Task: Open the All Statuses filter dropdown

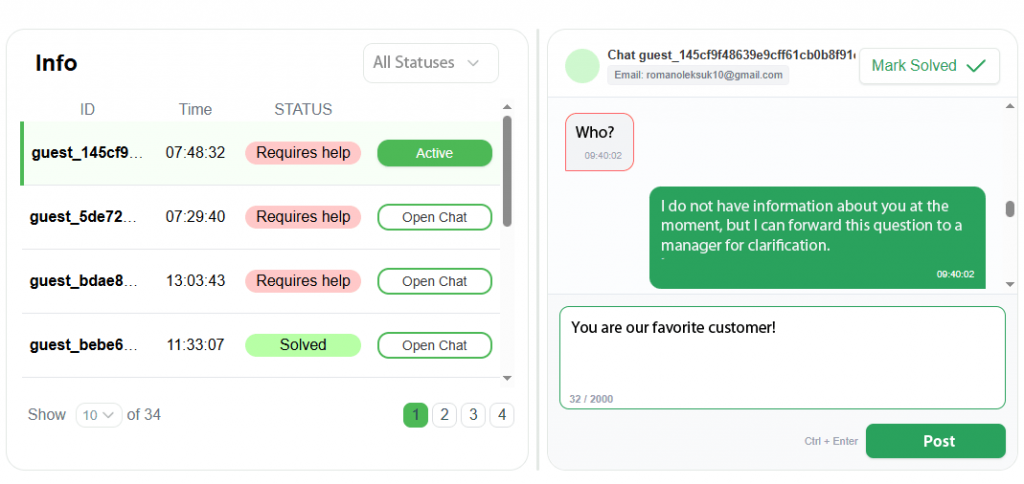Action: 431,63
